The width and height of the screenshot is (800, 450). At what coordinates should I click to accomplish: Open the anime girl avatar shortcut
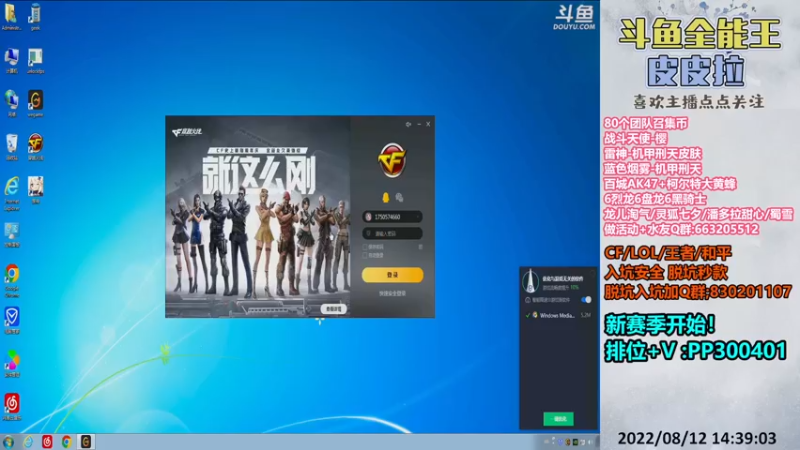tap(35, 190)
